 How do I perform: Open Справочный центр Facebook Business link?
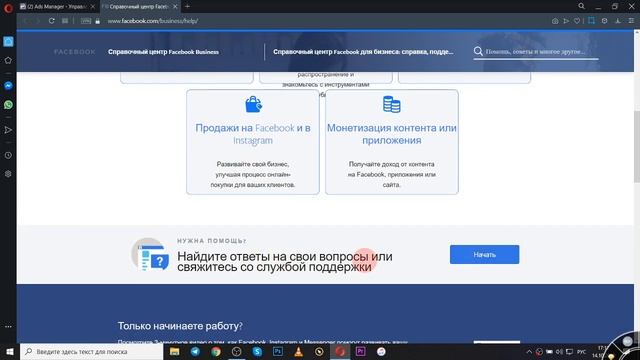tap(163, 52)
